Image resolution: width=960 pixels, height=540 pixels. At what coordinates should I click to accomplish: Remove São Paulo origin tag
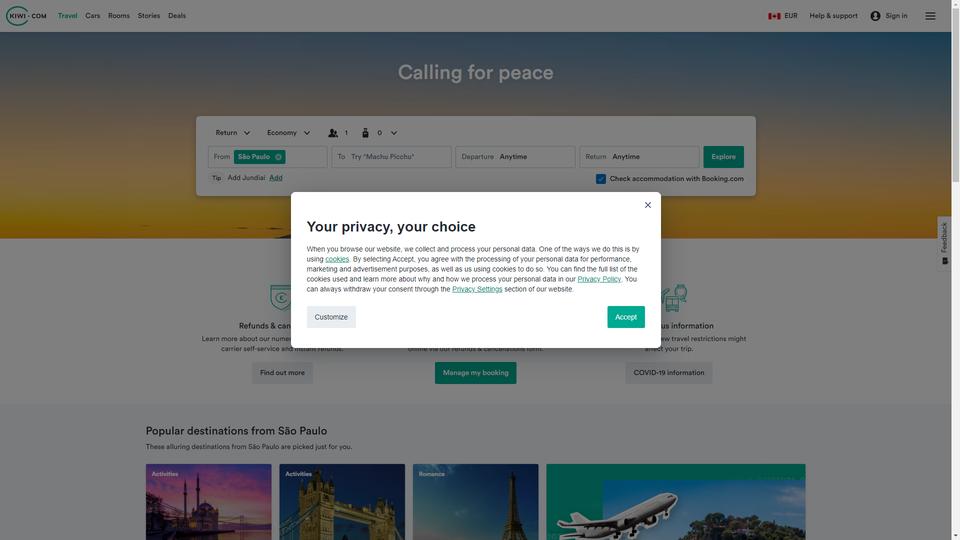[279, 157]
